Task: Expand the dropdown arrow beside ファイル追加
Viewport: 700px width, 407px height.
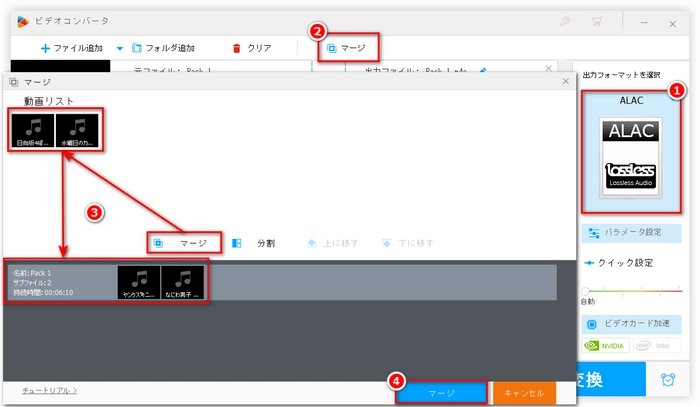Action: tap(120, 48)
